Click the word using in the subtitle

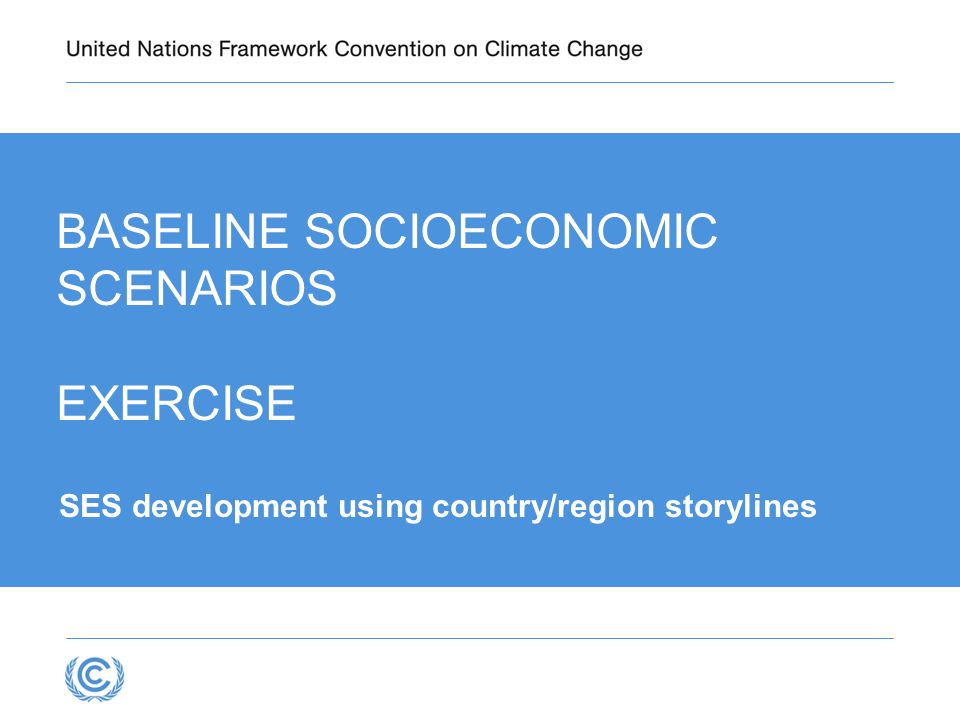click(380, 508)
